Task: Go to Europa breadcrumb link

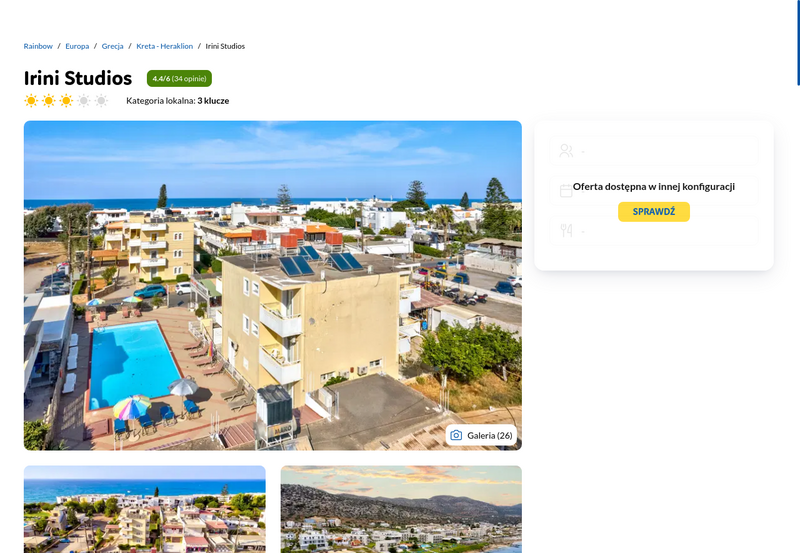Action: 77,46
